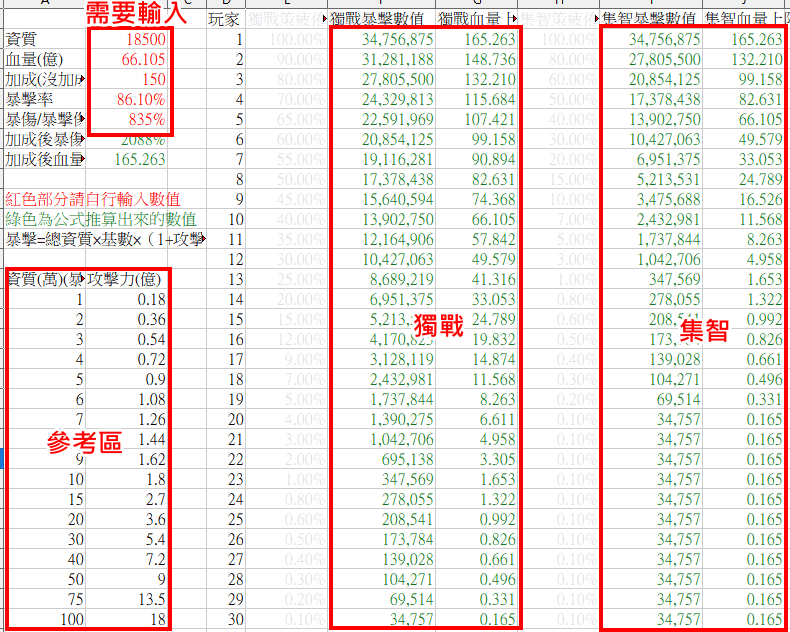Click the 資質 input cell showing 18500
This screenshot has height=632, width=790.
(x=128, y=39)
